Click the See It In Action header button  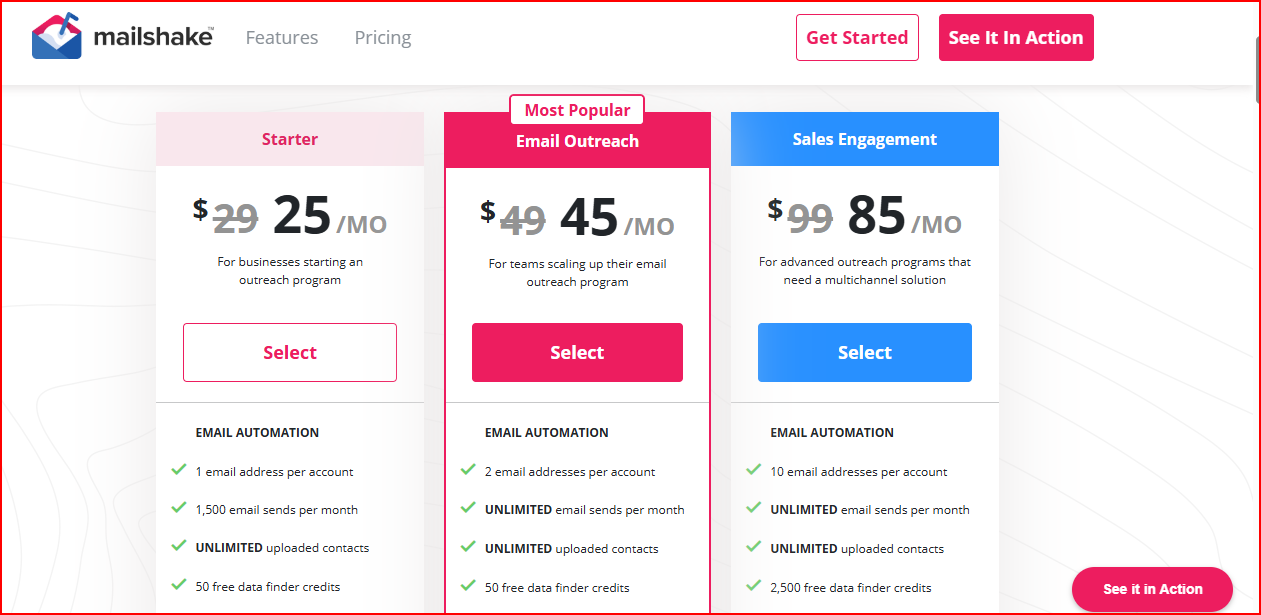click(x=1016, y=36)
